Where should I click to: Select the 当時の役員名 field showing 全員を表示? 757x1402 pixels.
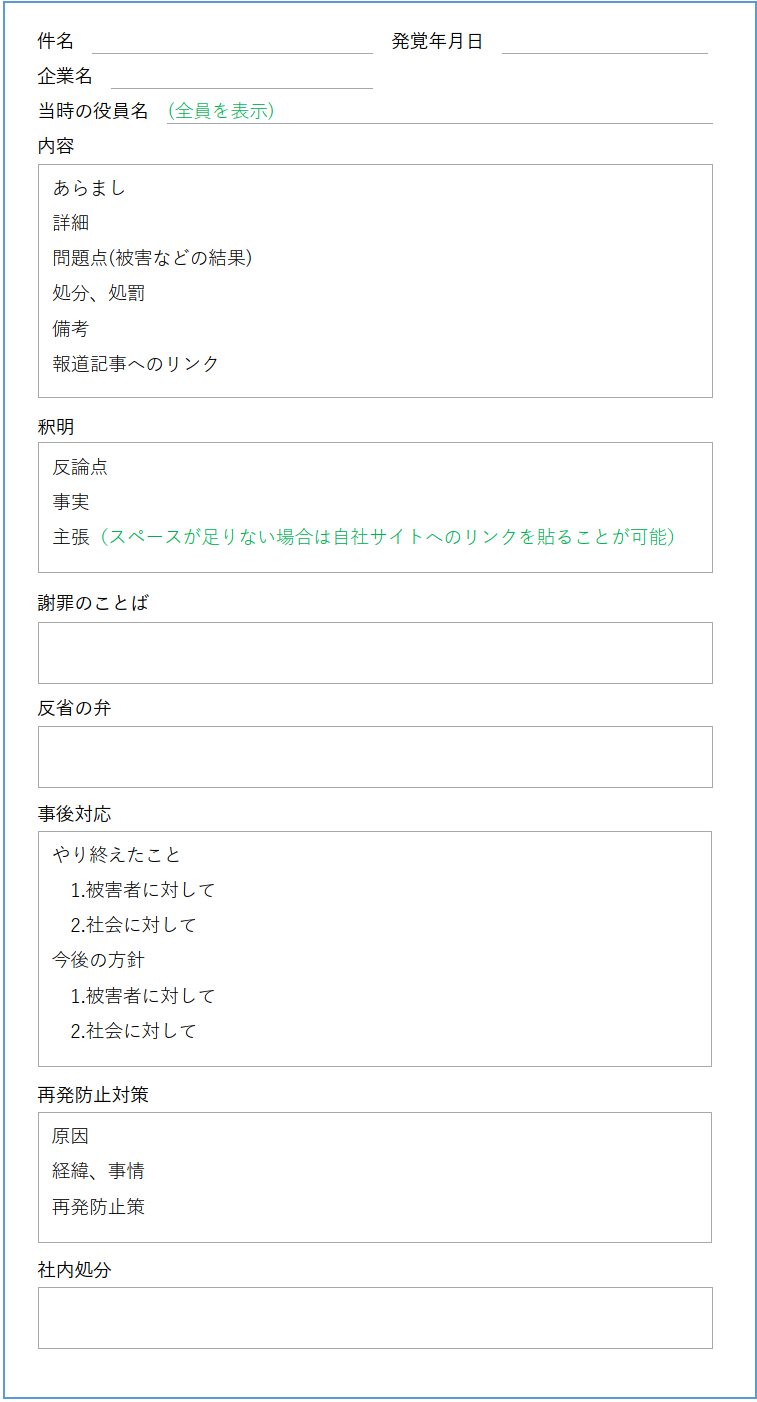pyautogui.click(x=439, y=111)
